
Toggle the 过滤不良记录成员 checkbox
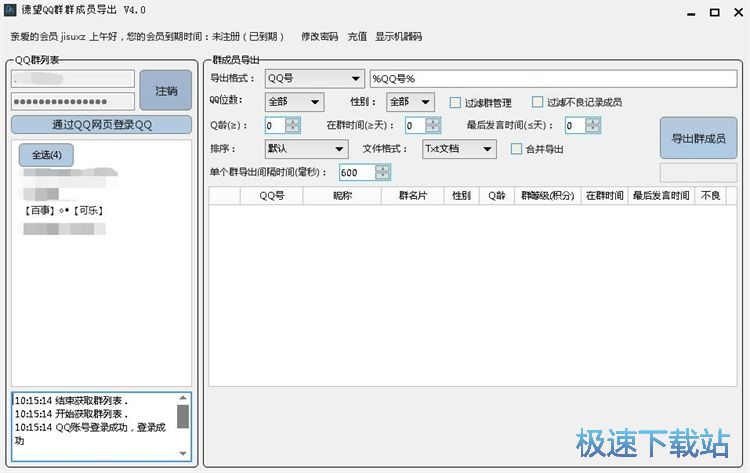(538, 102)
